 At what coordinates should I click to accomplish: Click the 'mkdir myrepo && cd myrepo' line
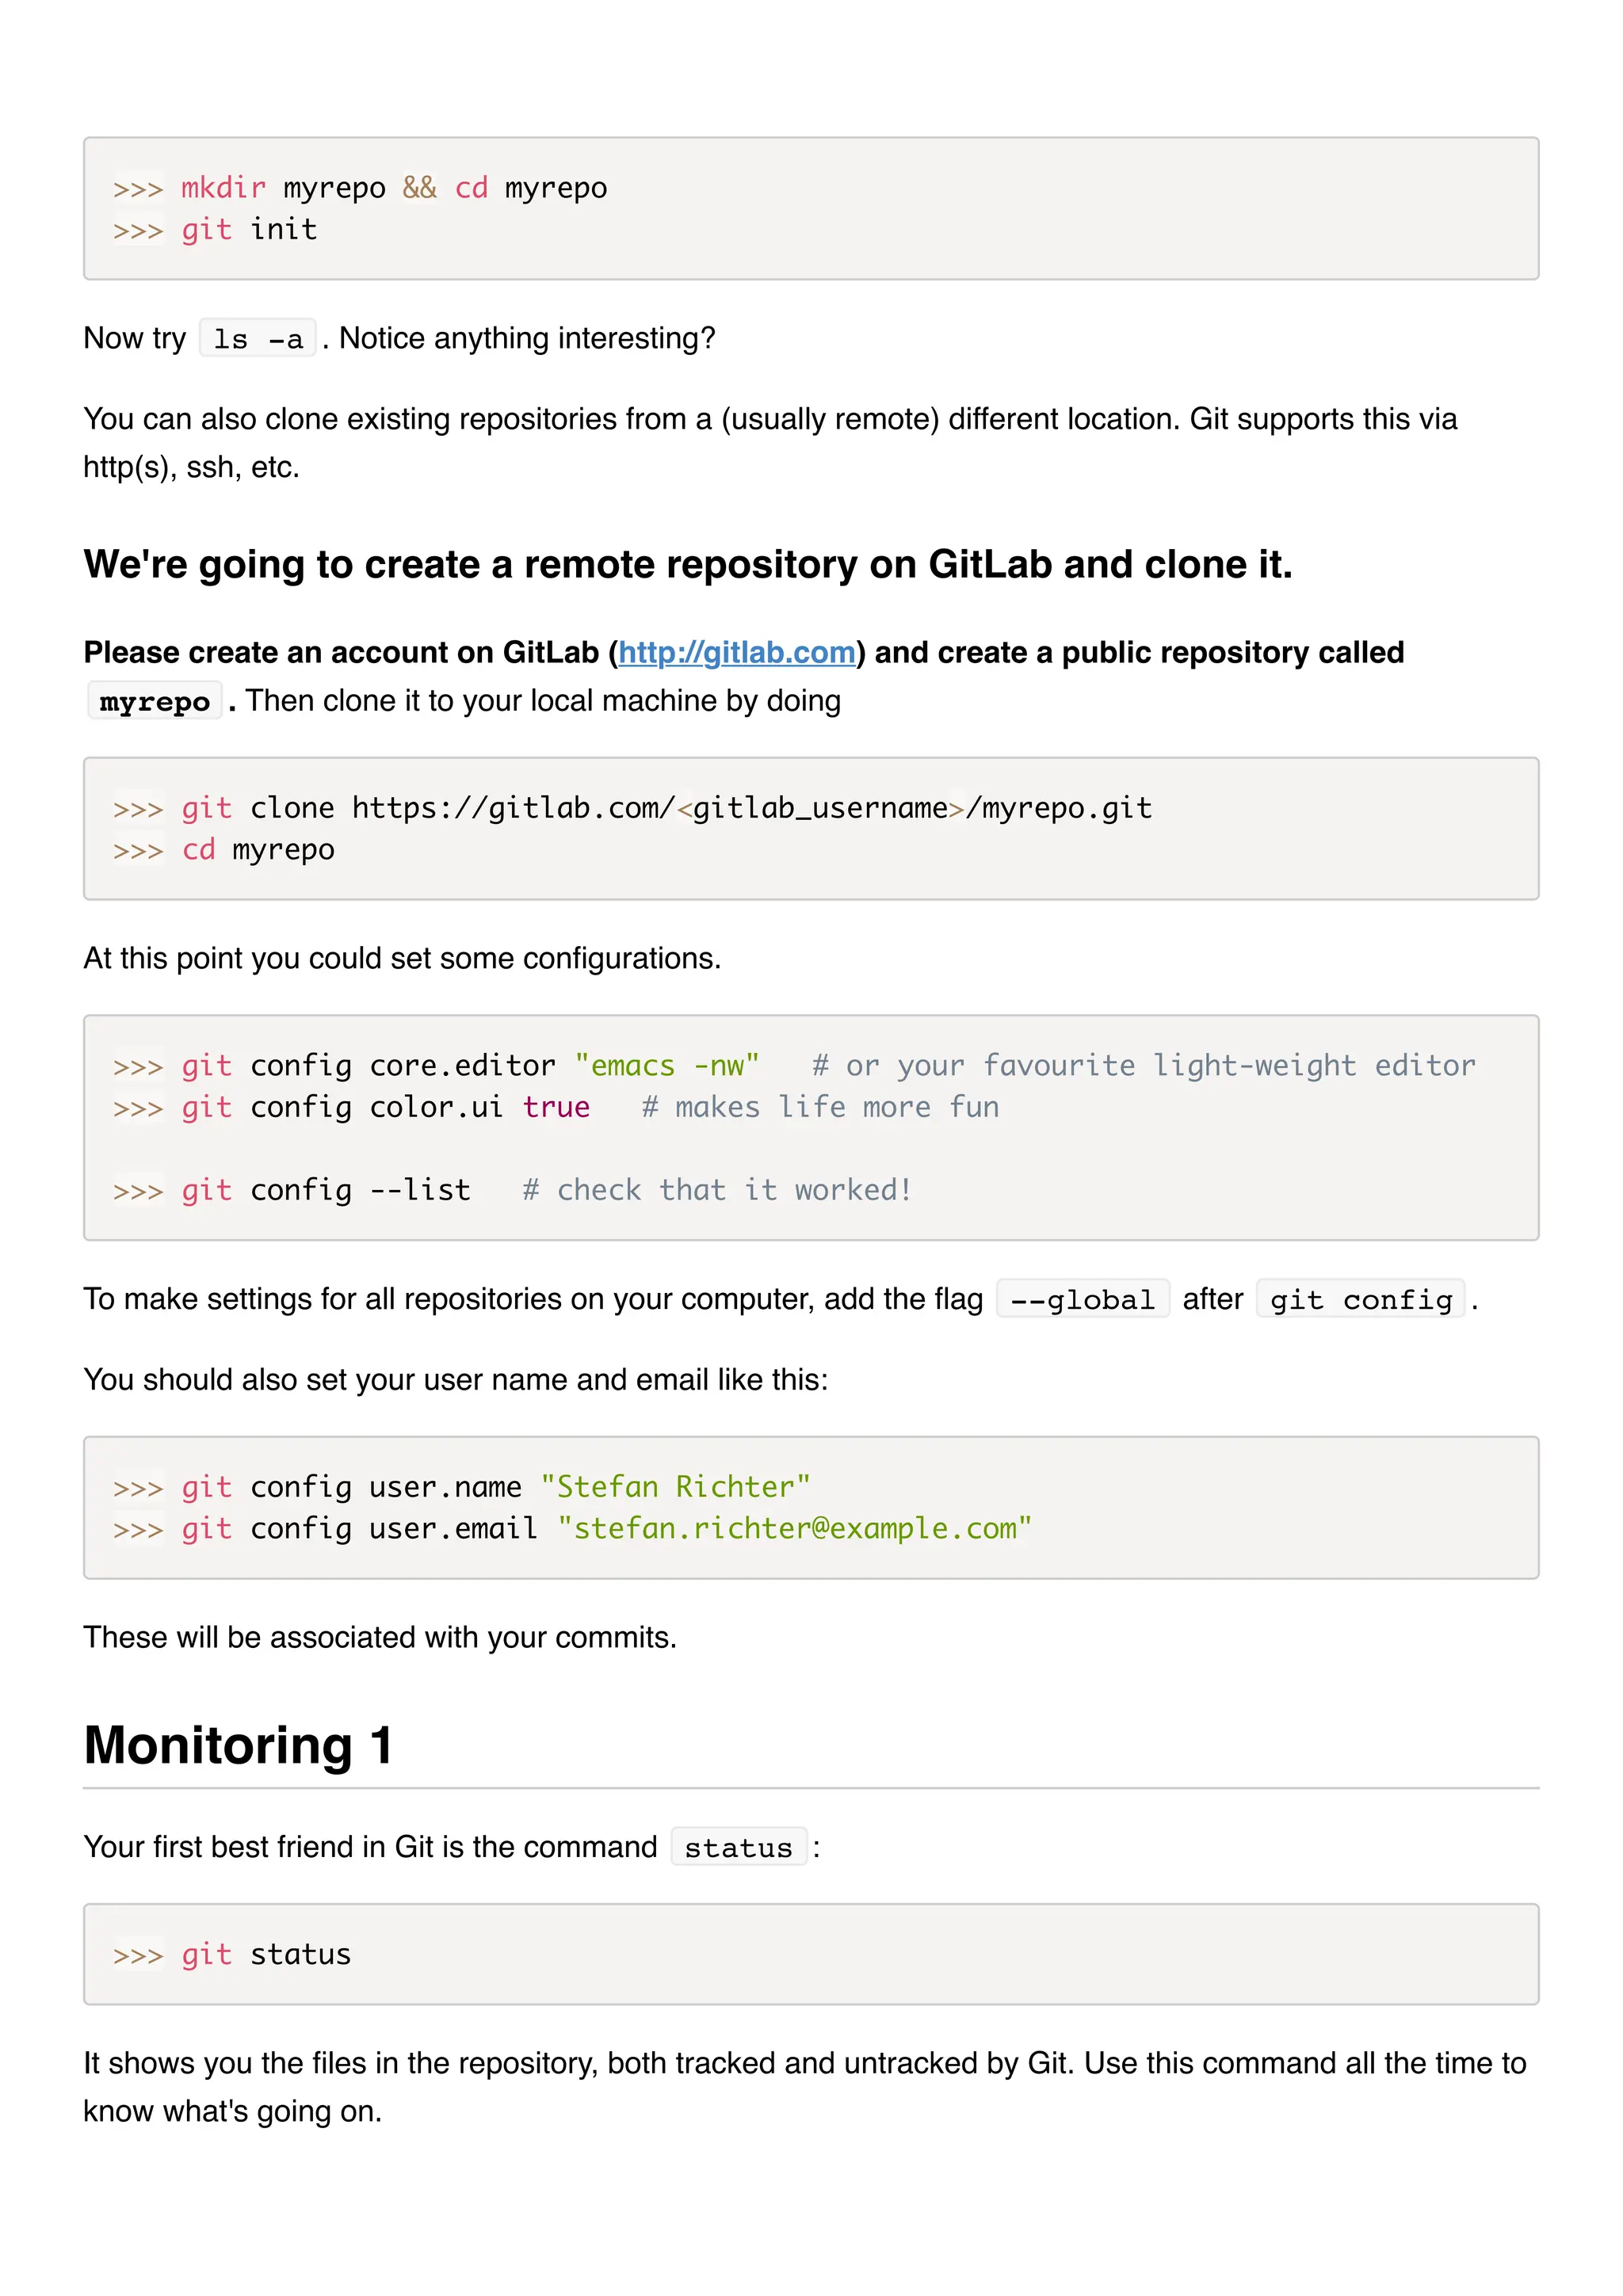pos(360,188)
